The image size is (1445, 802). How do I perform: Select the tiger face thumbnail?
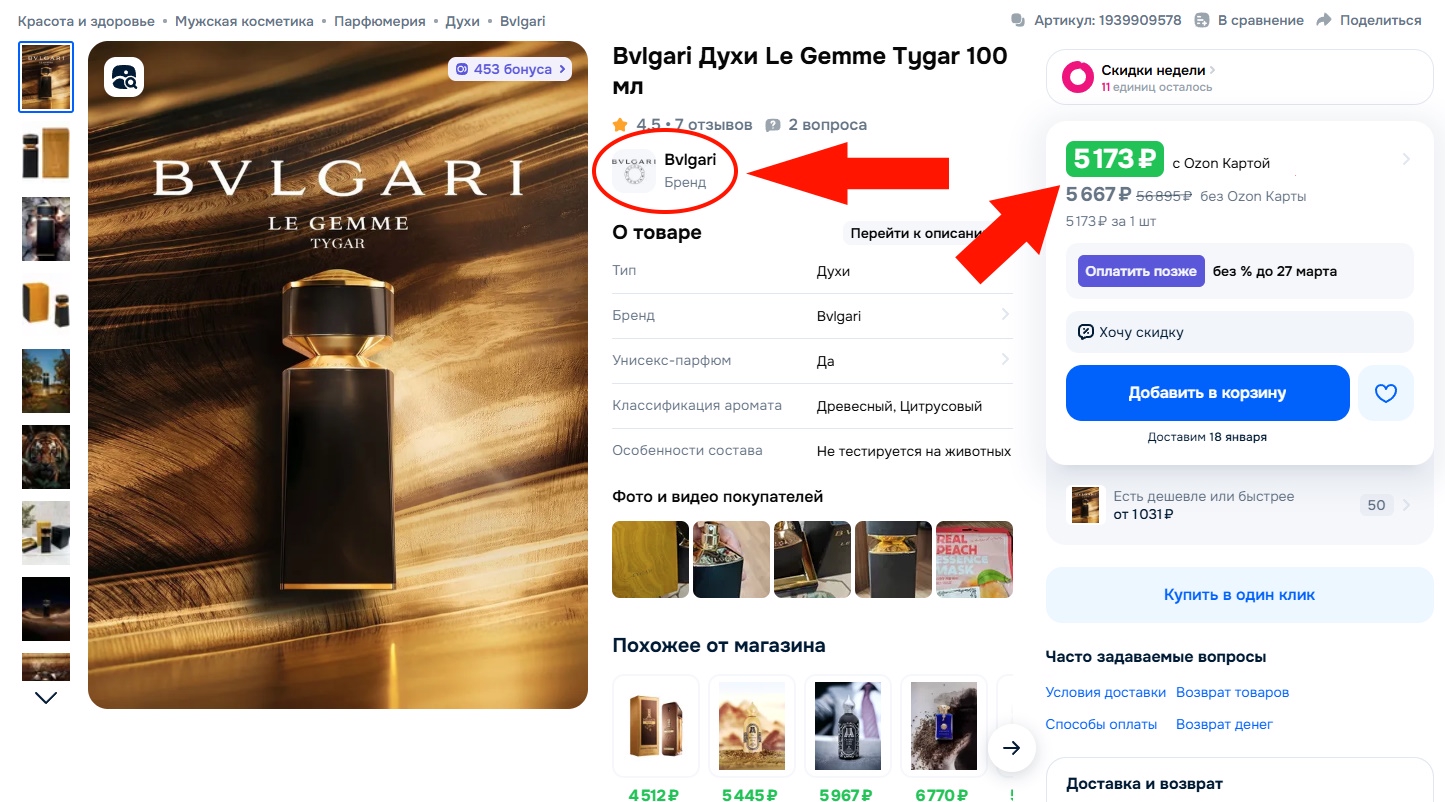(x=46, y=457)
